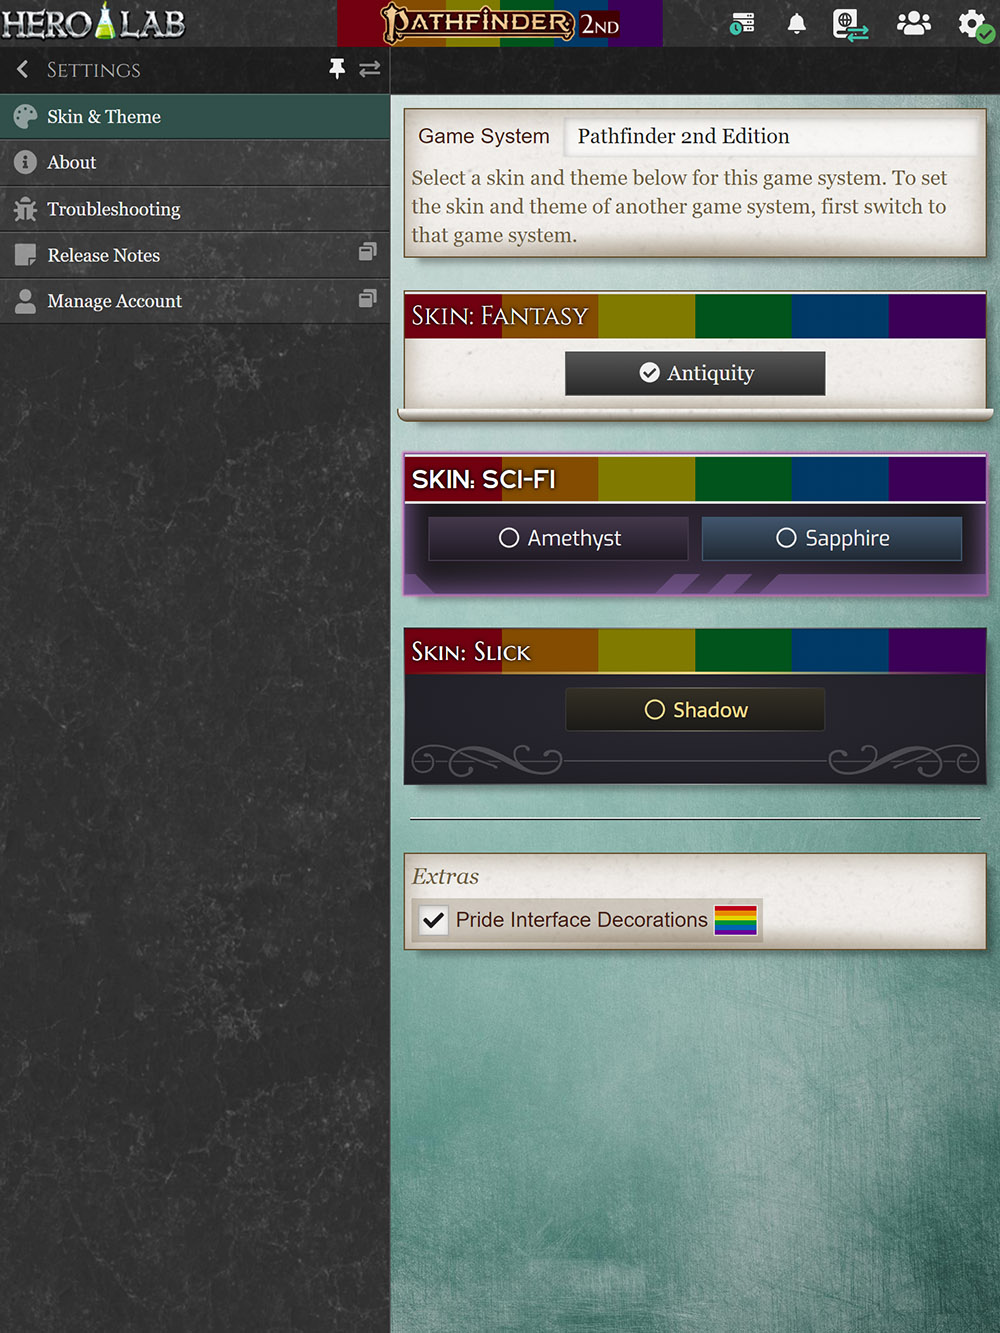The image size is (1000, 1333).
Task: Click the Extras heading
Action: click(446, 877)
